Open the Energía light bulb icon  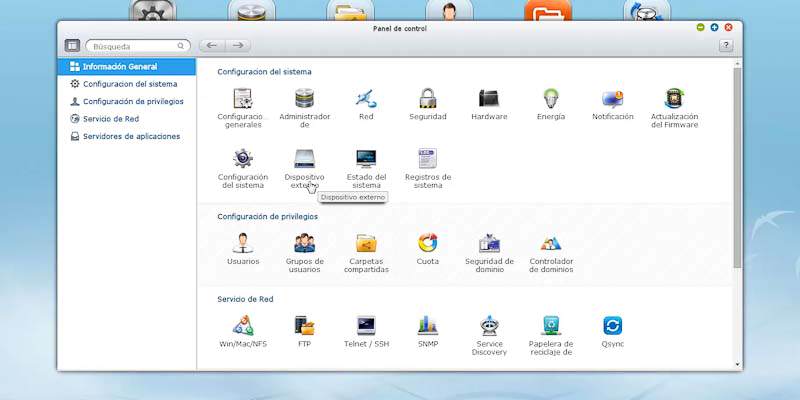tap(551, 98)
